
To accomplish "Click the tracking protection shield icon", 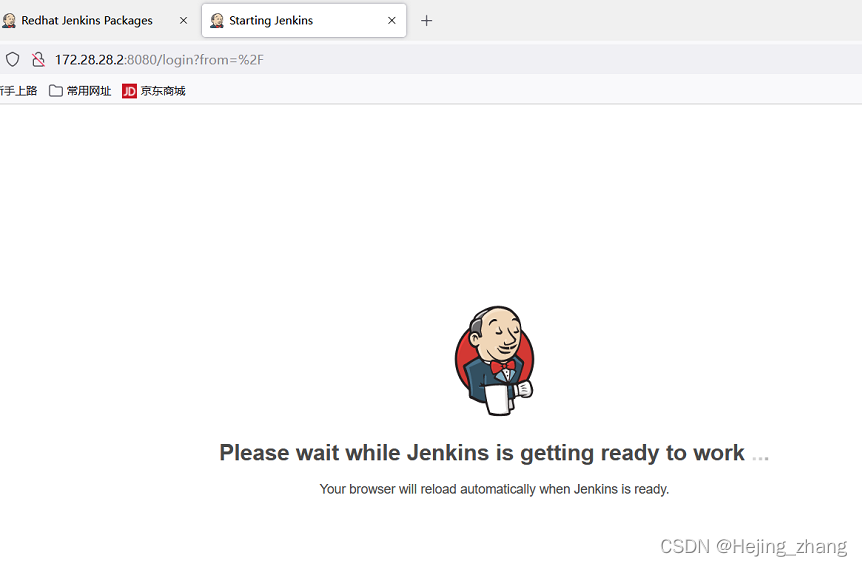I will [x=13, y=59].
